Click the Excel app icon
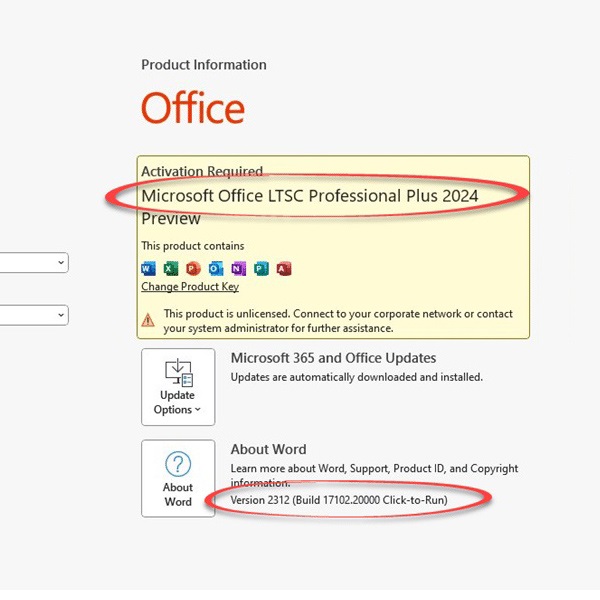This screenshot has width=600, height=600. [x=171, y=269]
